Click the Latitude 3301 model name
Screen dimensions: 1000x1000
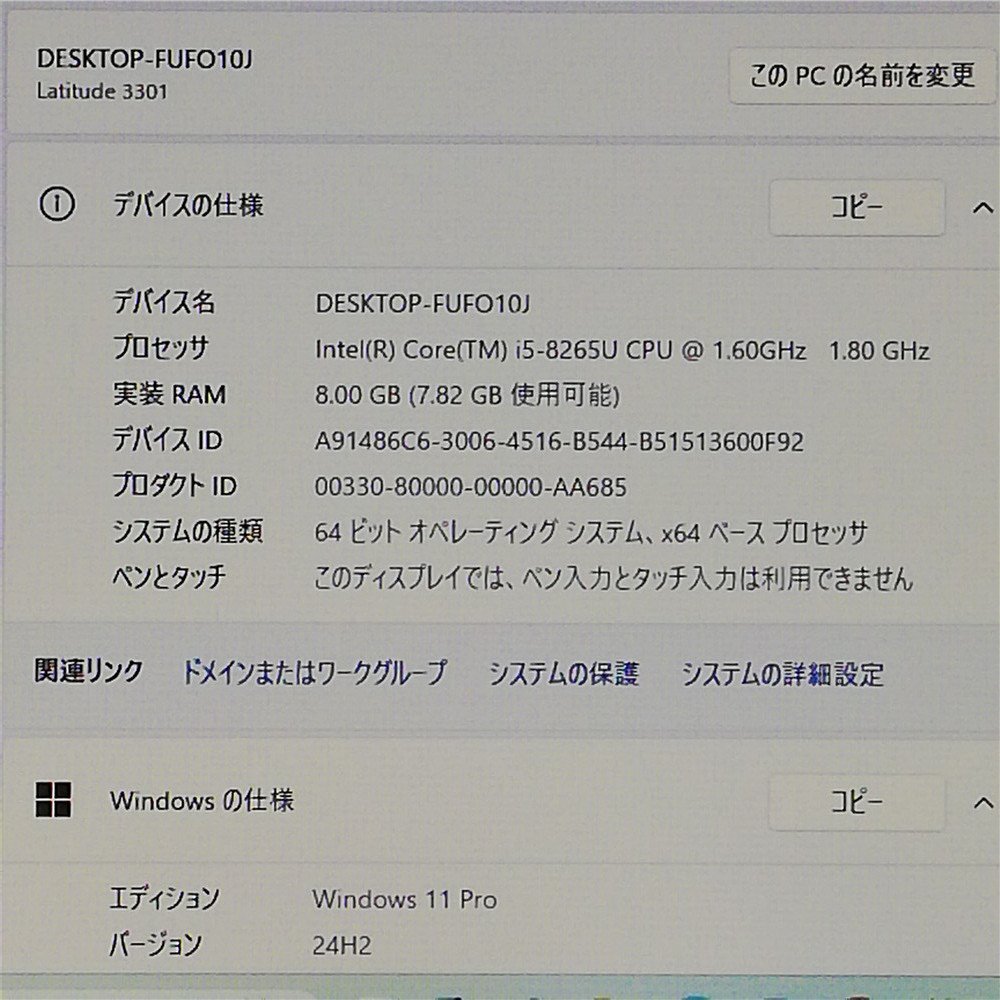(102, 91)
